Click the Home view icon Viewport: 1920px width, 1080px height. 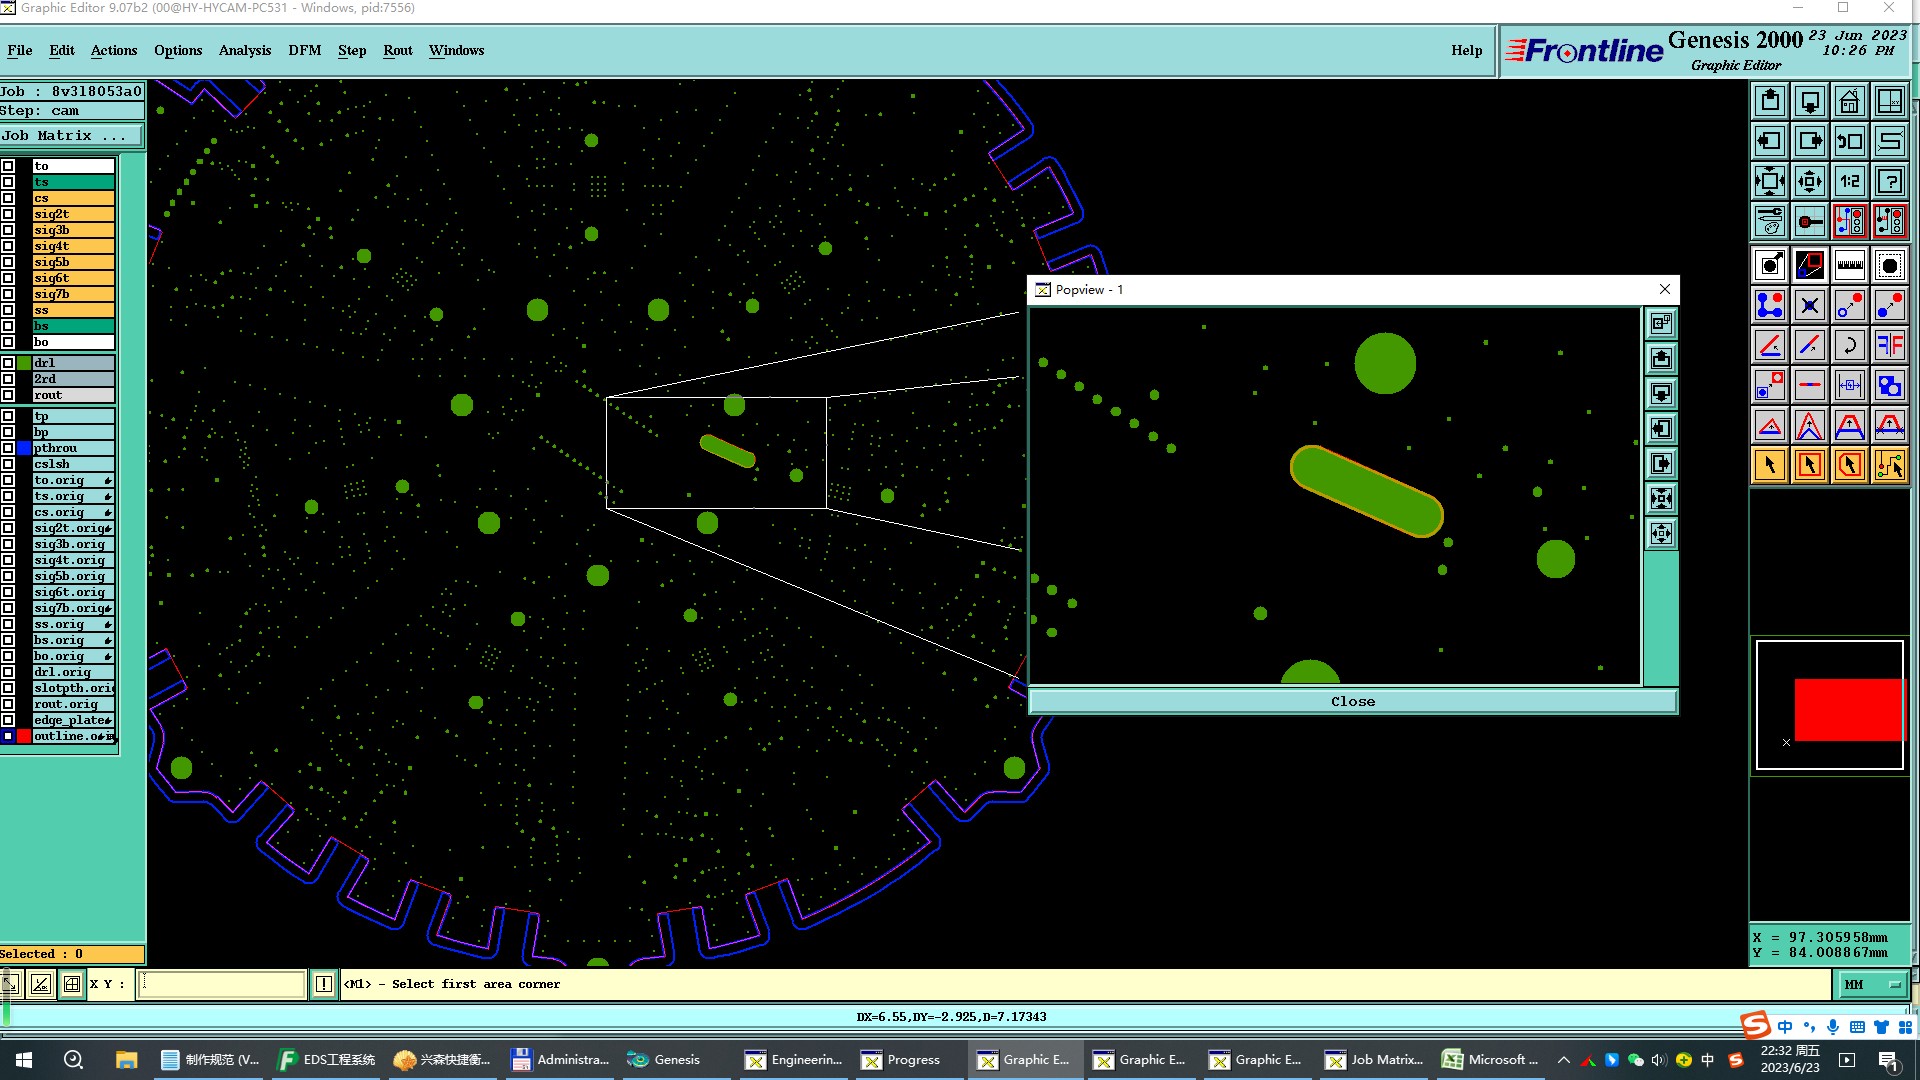click(x=1849, y=101)
